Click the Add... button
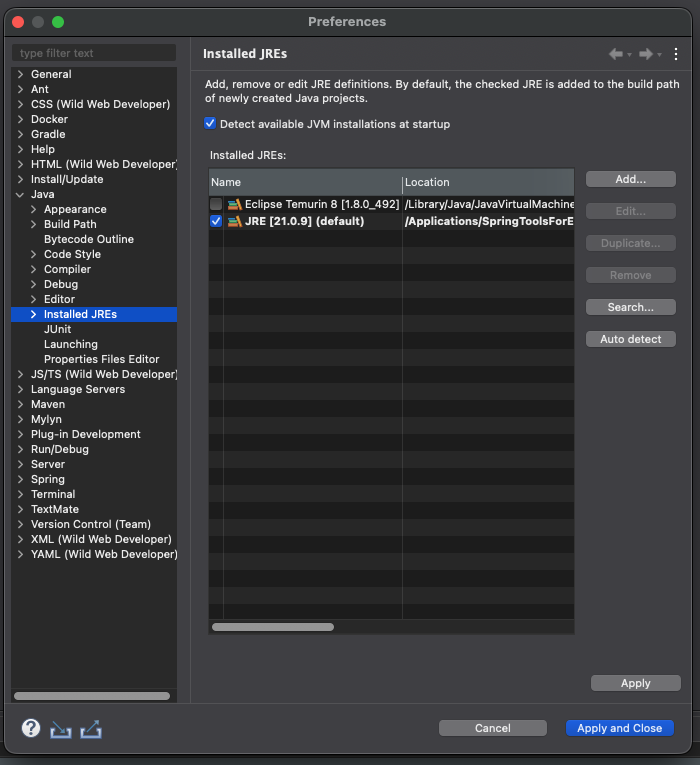This screenshot has width=700, height=765. point(631,179)
